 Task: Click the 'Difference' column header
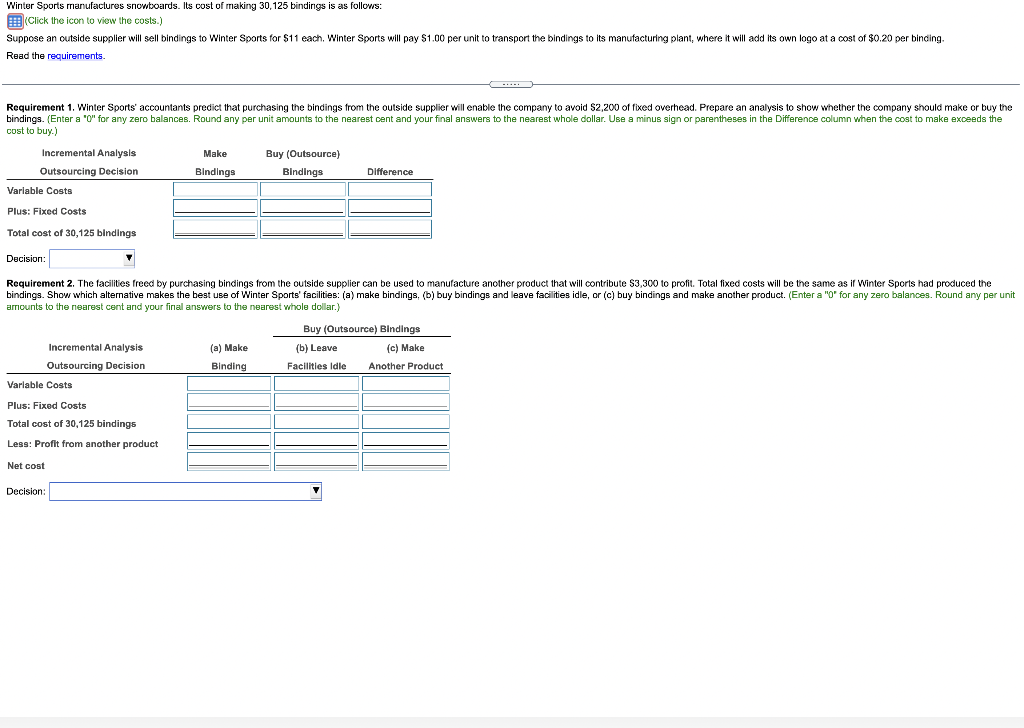[x=390, y=172]
